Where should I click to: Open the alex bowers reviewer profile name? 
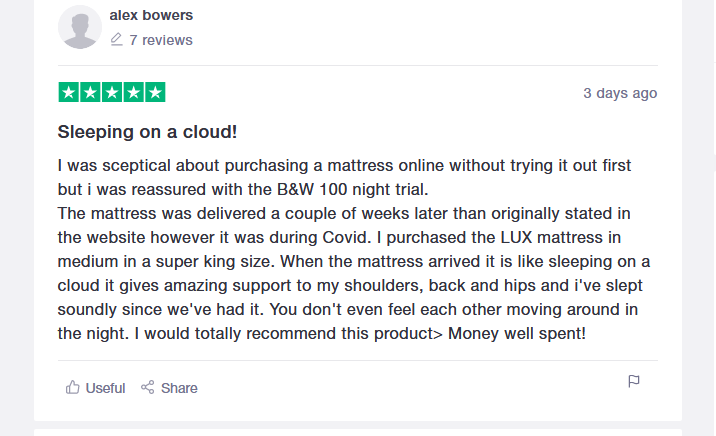(x=151, y=15)
